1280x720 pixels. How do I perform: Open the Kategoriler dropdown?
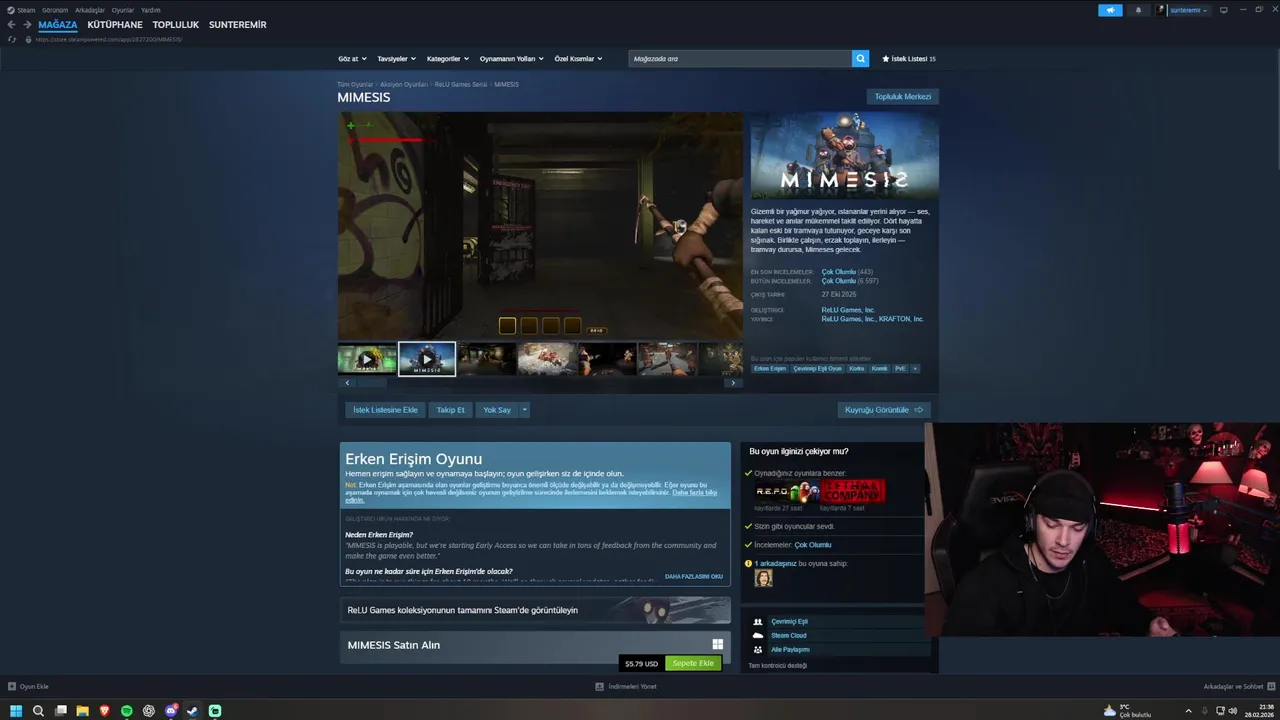(447, 59)
